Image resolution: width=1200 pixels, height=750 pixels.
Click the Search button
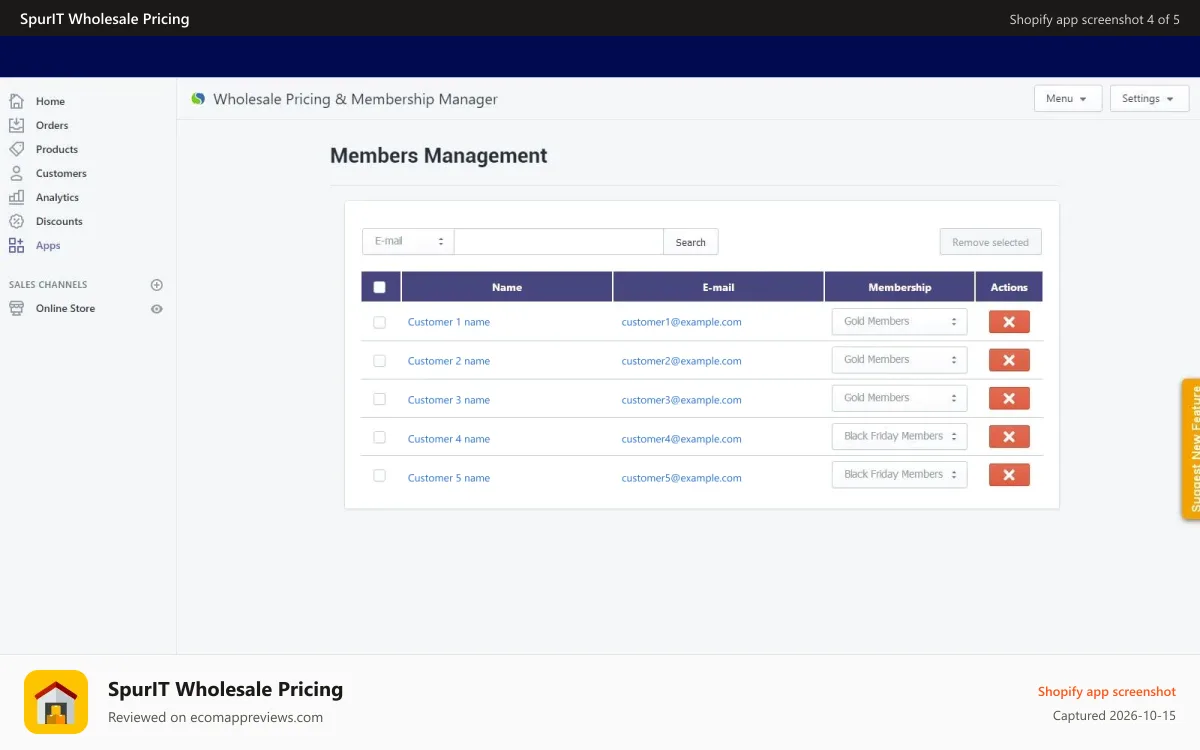[691, 242]
